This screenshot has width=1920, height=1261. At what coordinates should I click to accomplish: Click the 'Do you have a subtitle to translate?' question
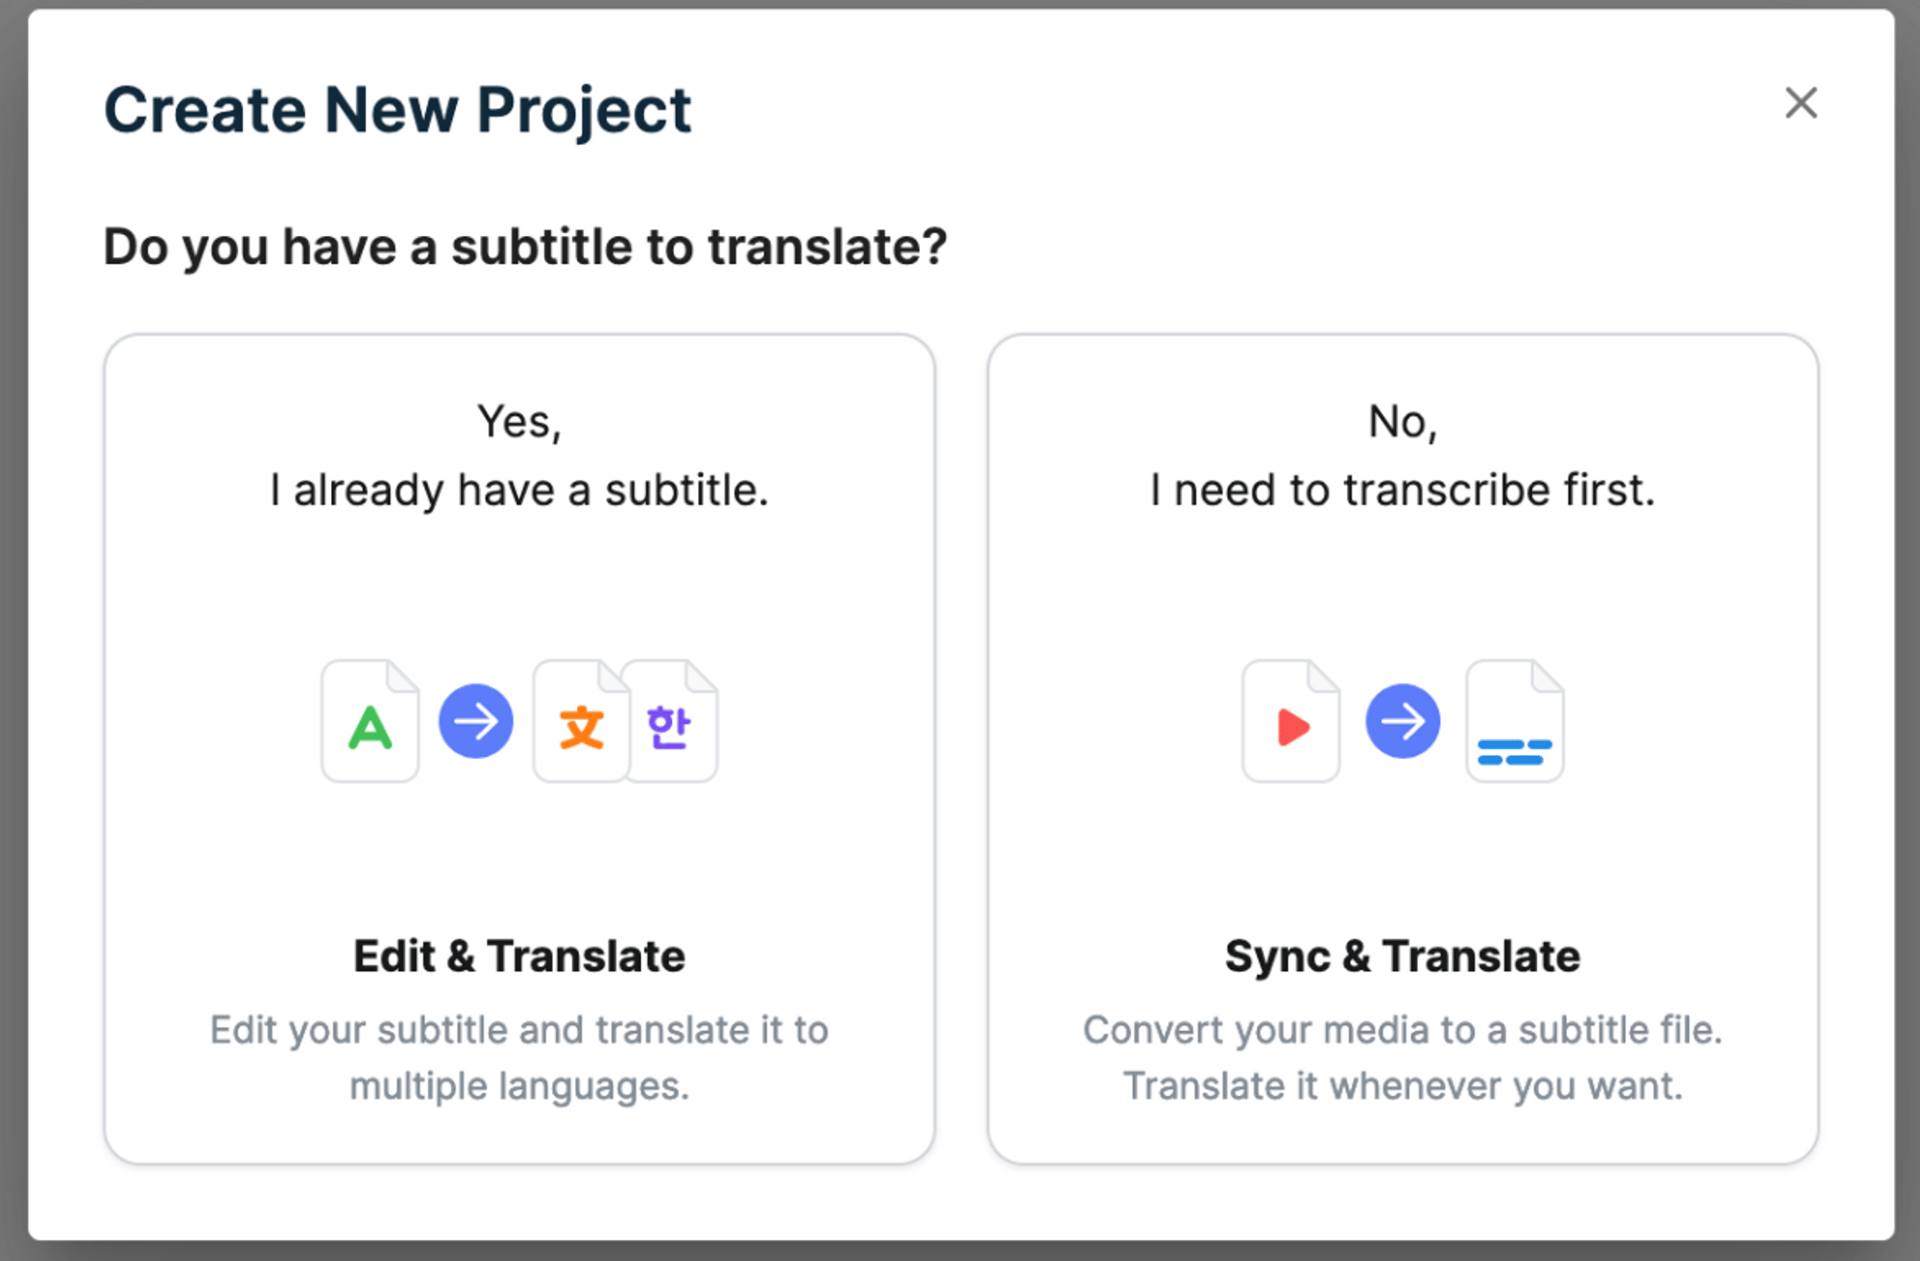coord(525,247)
